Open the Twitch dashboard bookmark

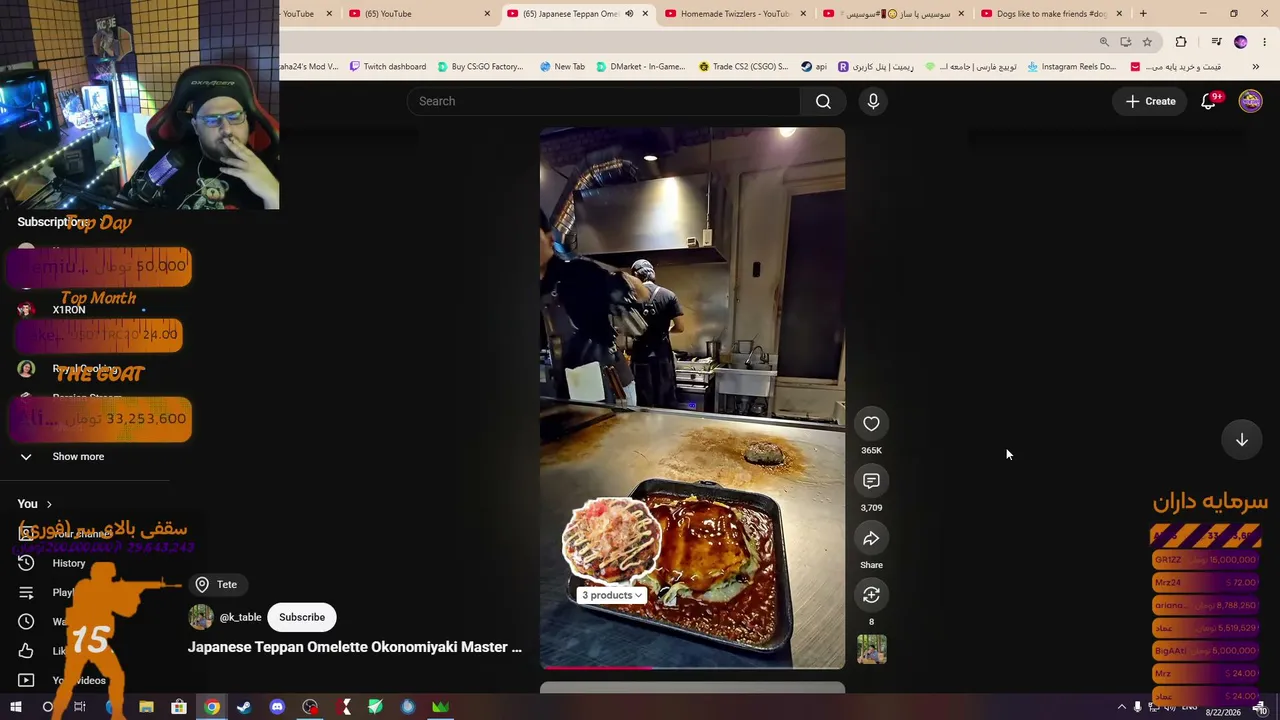pos(388,67)
